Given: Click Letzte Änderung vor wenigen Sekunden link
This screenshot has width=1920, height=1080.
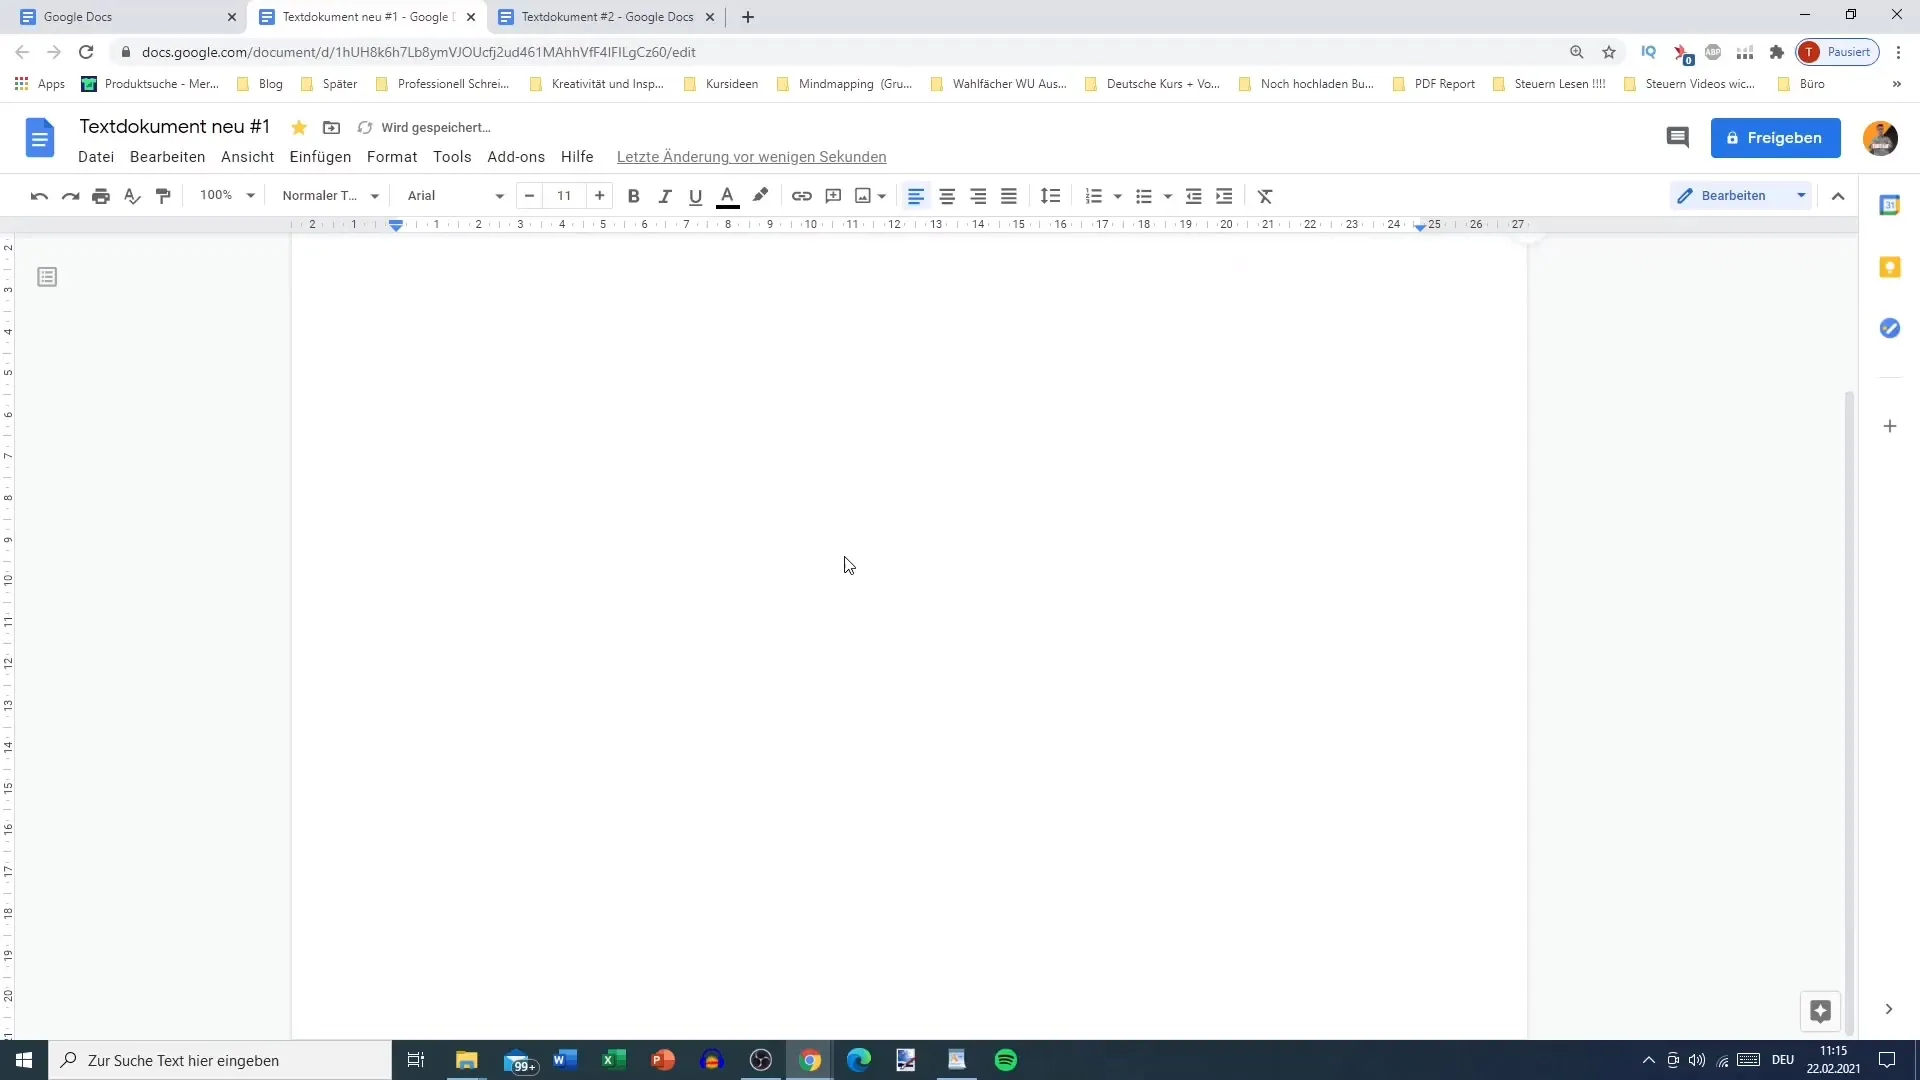Looking at the screenshot, I should pos(750,156).
